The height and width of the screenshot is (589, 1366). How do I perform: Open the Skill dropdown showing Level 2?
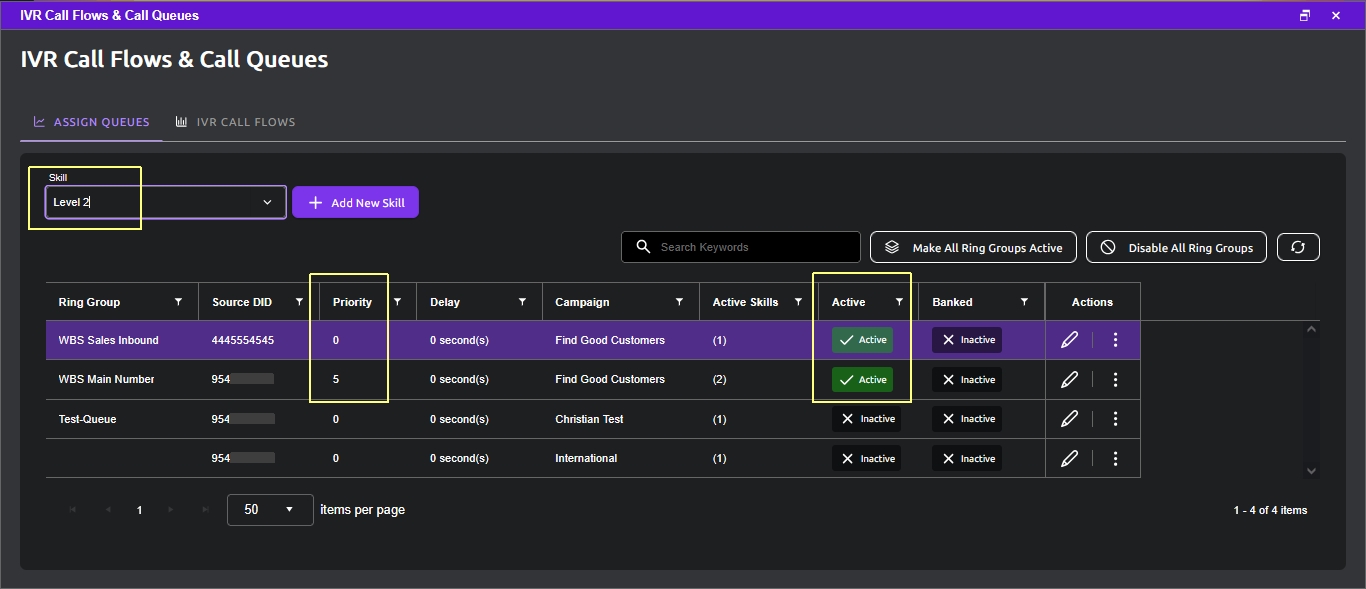pyautogui.click(x=166, y=202)
